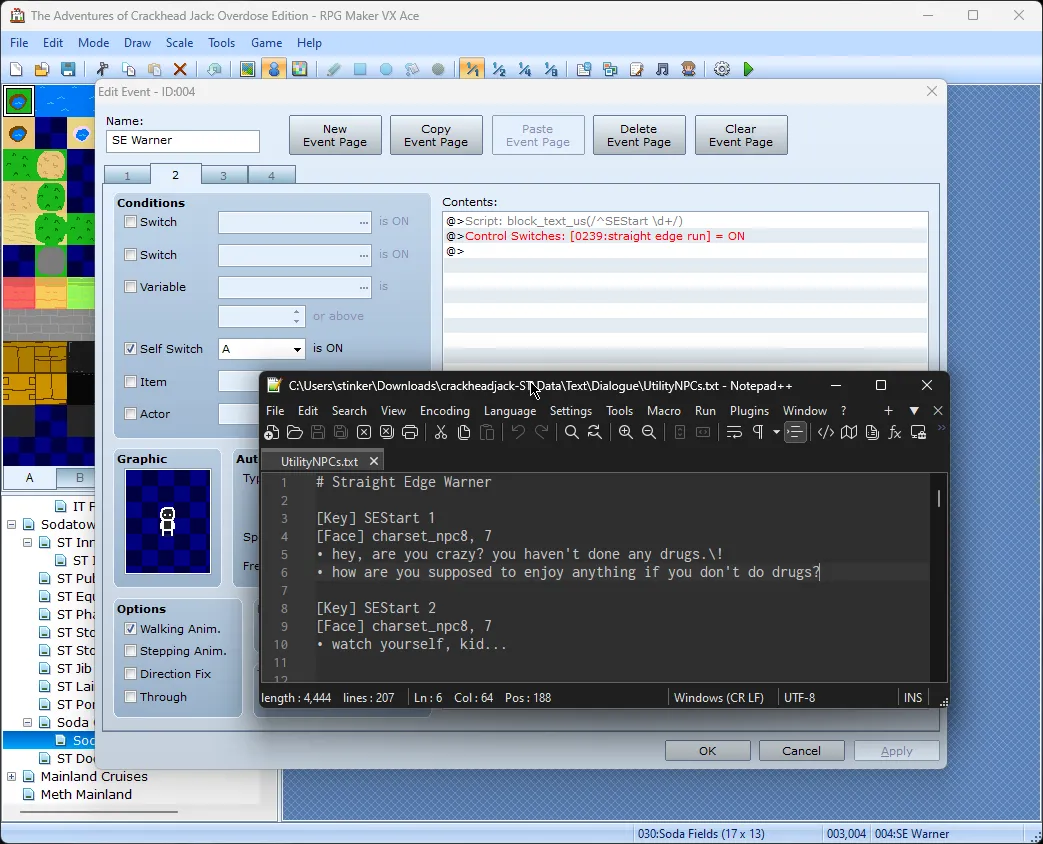Click the Copy Event Page button

436,135
